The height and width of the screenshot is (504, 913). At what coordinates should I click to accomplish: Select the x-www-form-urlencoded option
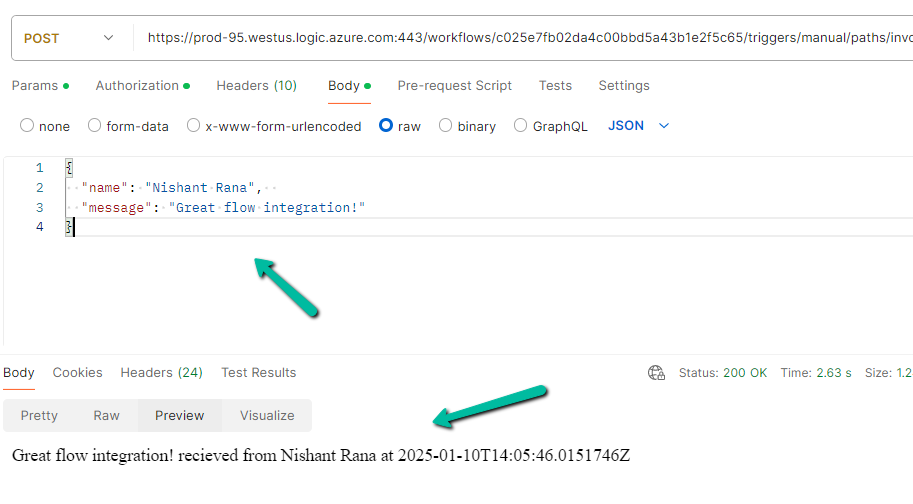pyautogui.click(x=274, y=126)
